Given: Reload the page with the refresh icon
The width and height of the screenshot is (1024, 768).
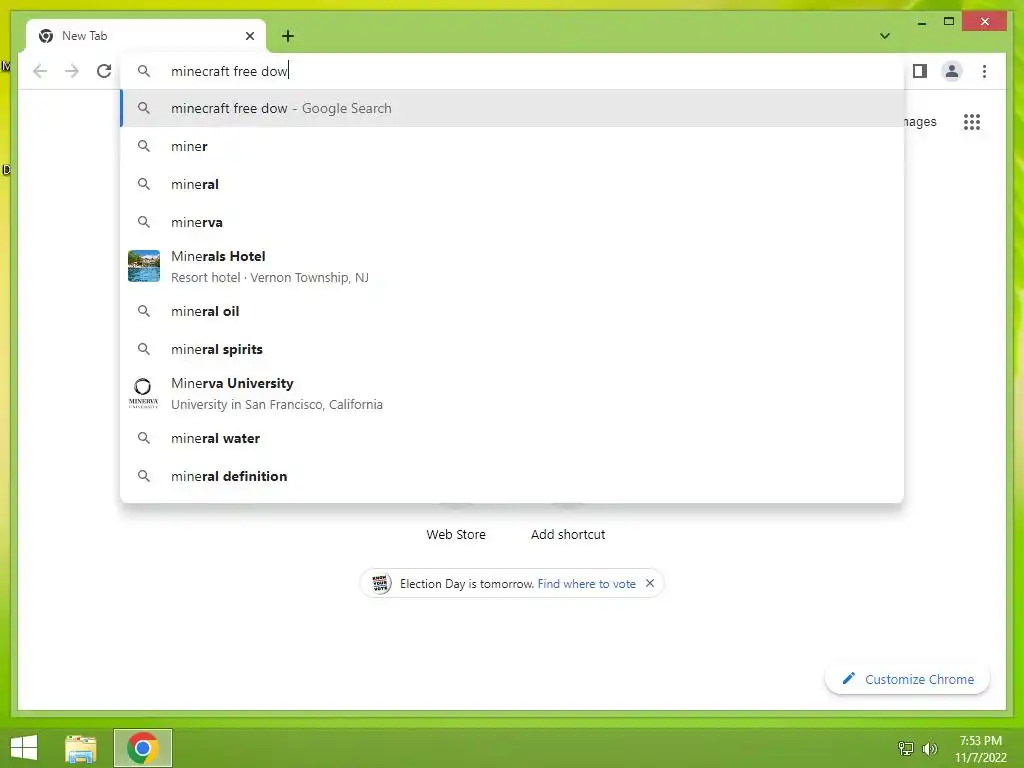Looking at the screenshot, I should click(104, 71).
